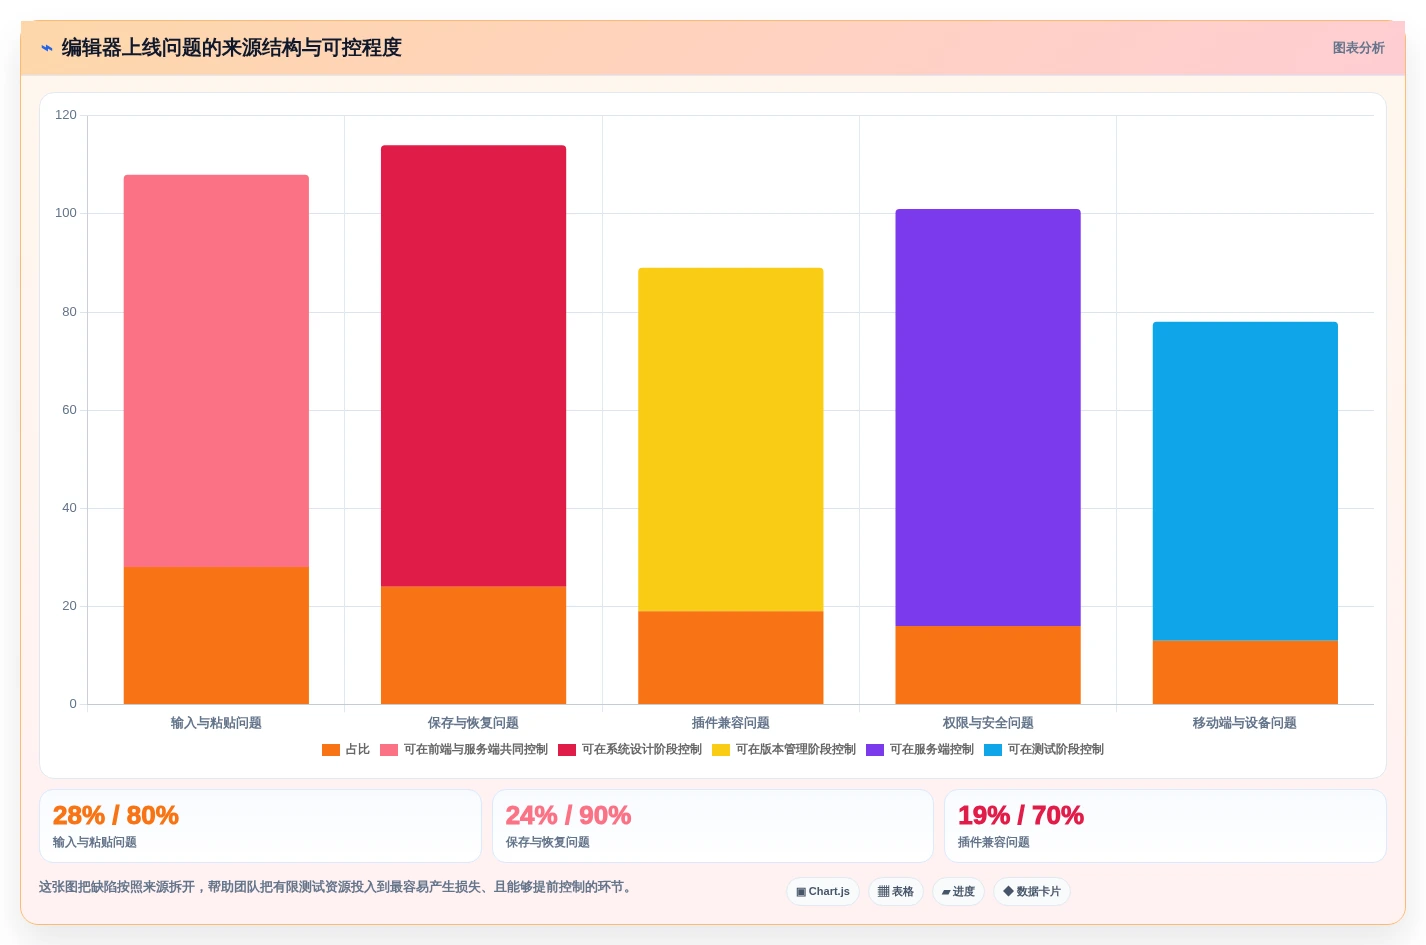Click the yellow segment of 插件兼容问题 bar
1426x945 pixels.
click(x=731, y=440)
